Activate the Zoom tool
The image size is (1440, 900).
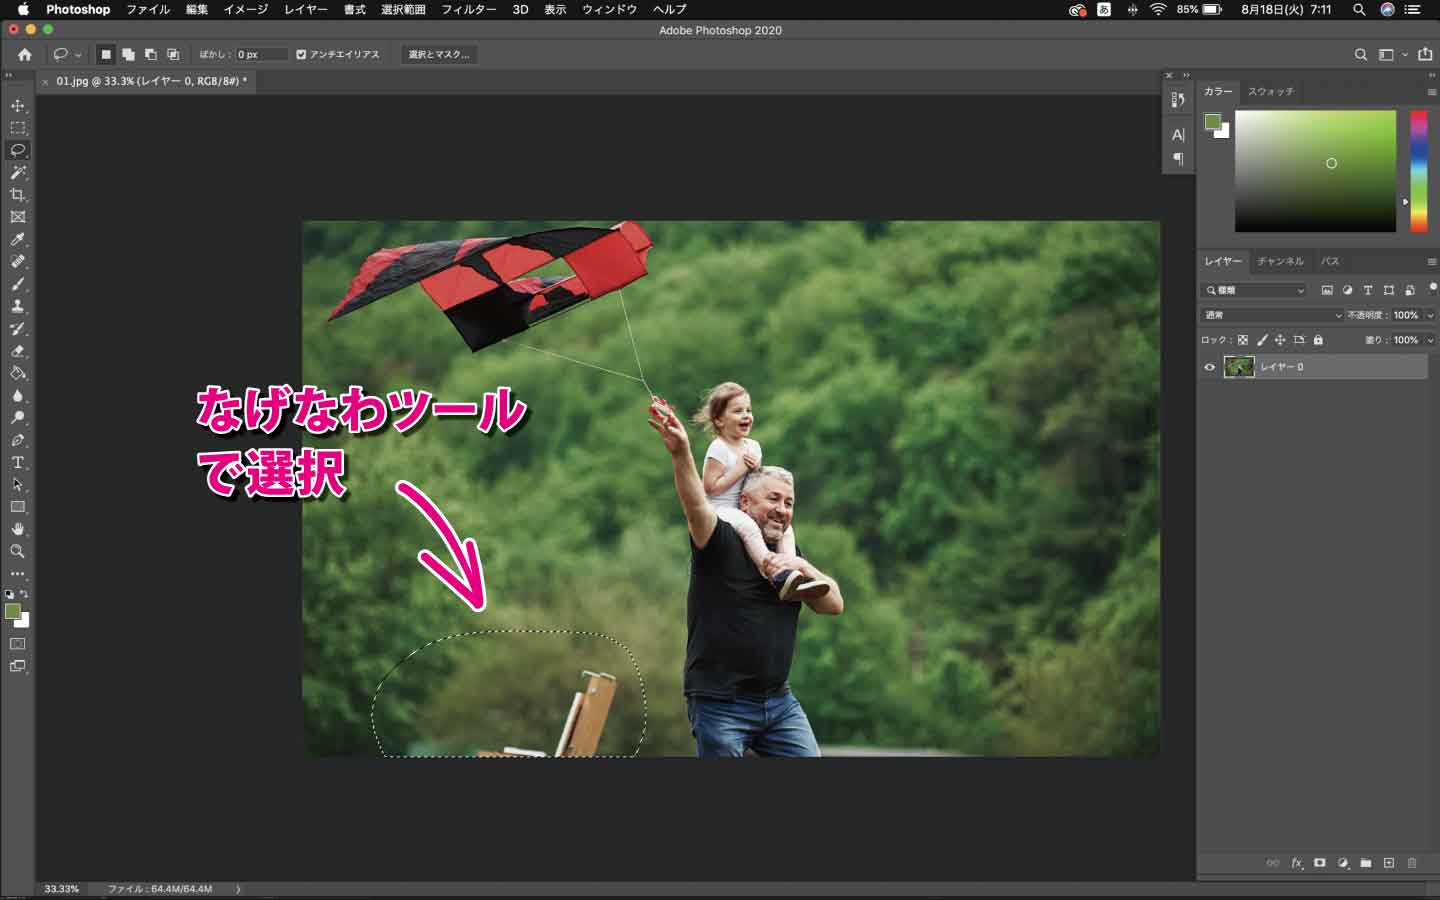click(x=17, y=551)
